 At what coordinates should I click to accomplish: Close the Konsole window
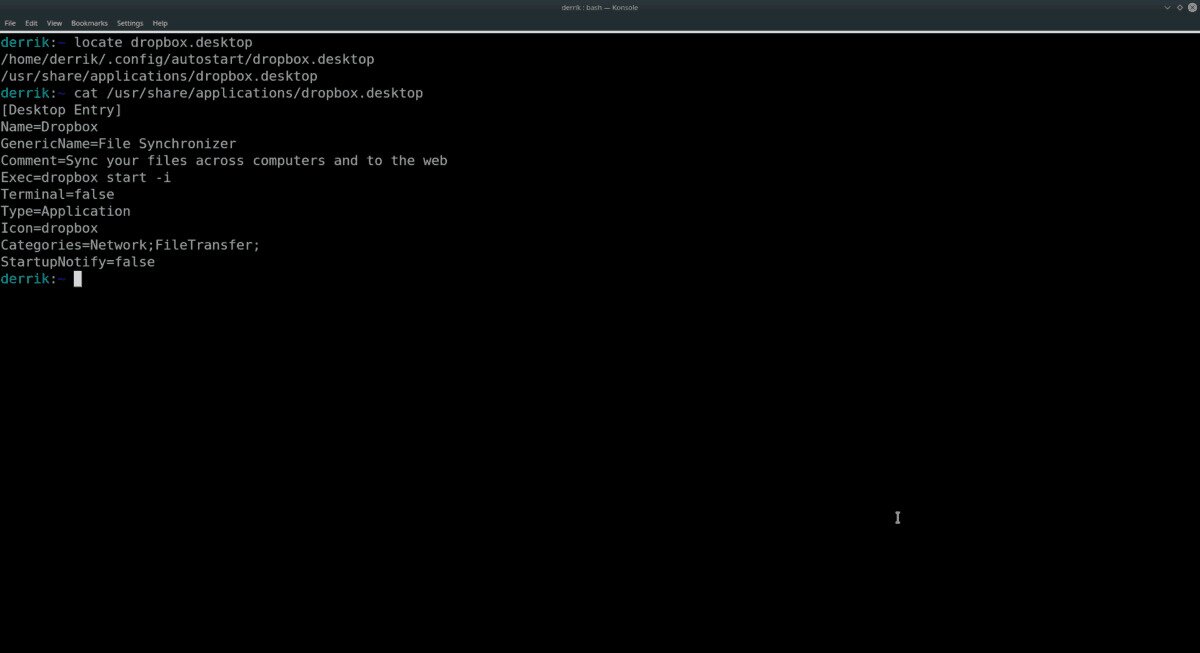click(x=1192, y=7)
